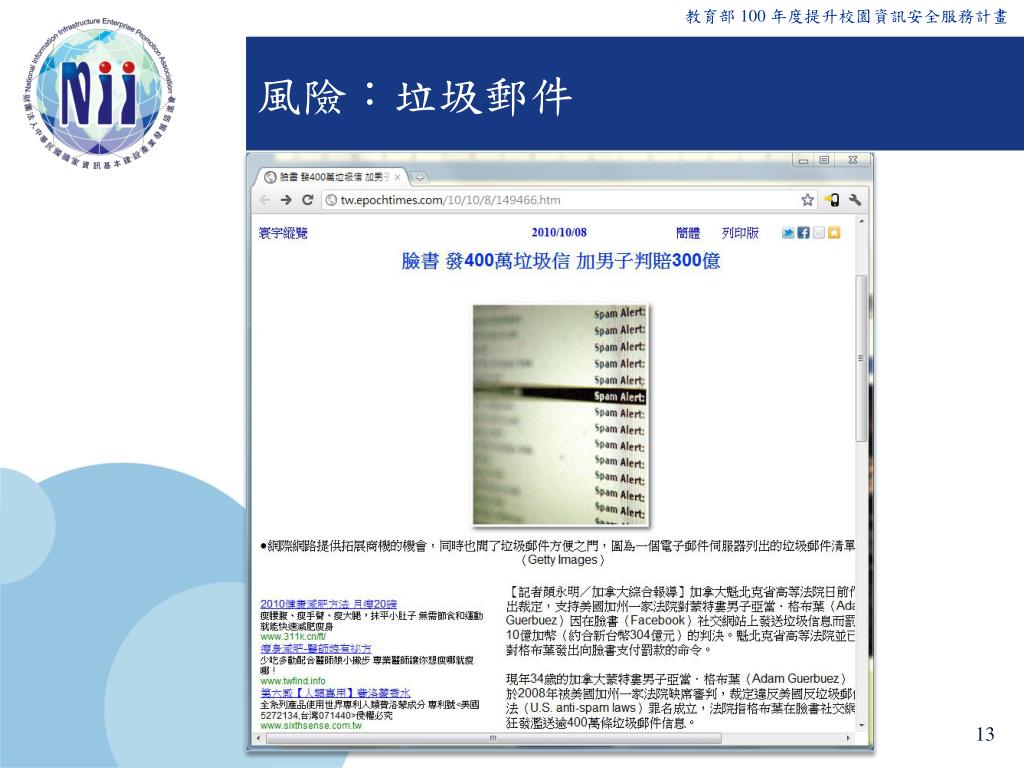Reload the page with the refresh icon
The height and width of the screenshot is (768, 1024).
(308, 200)
